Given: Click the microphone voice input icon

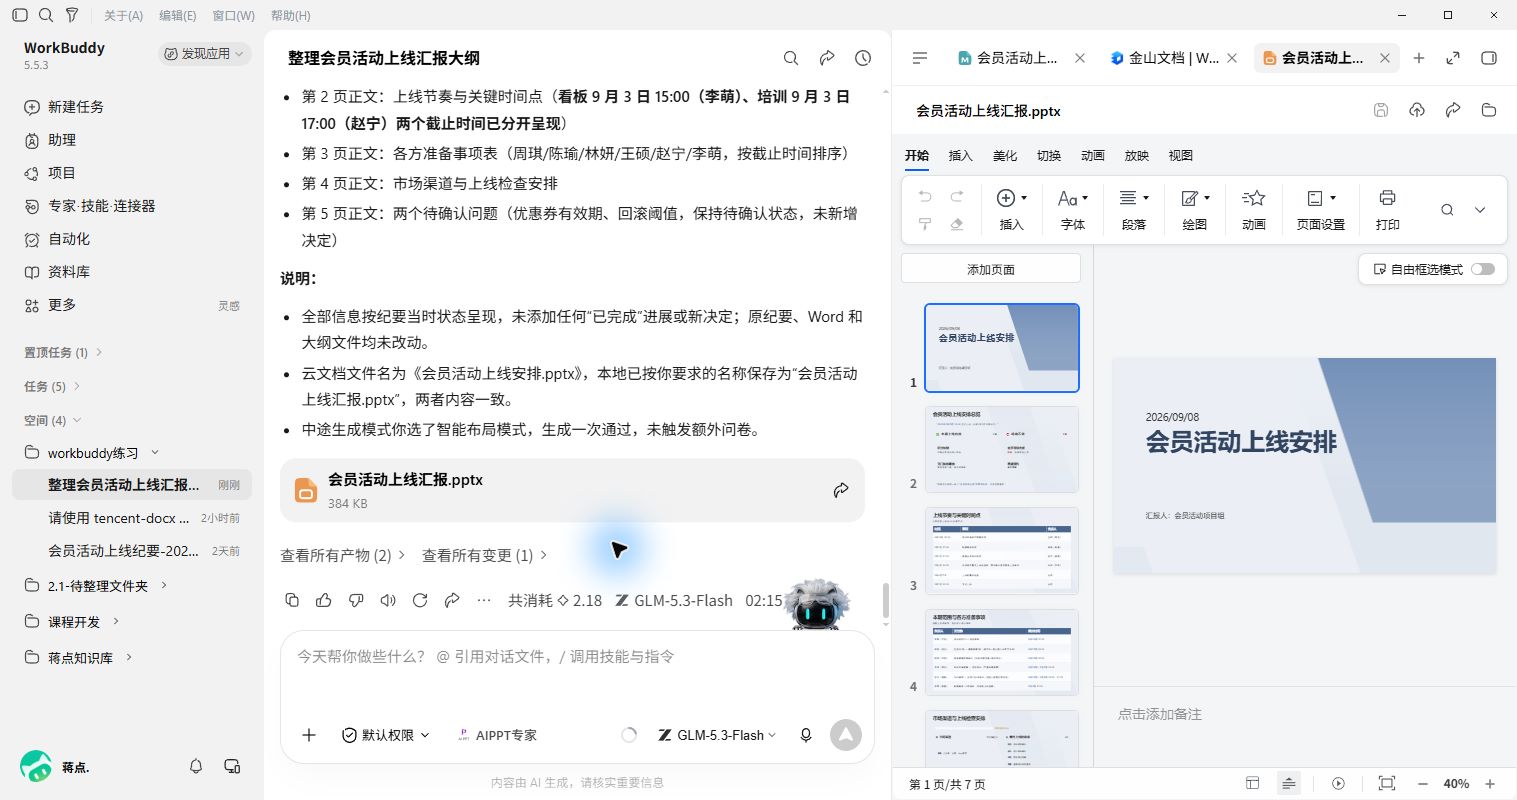Looking at the screenshot, I should click(806, 735).
